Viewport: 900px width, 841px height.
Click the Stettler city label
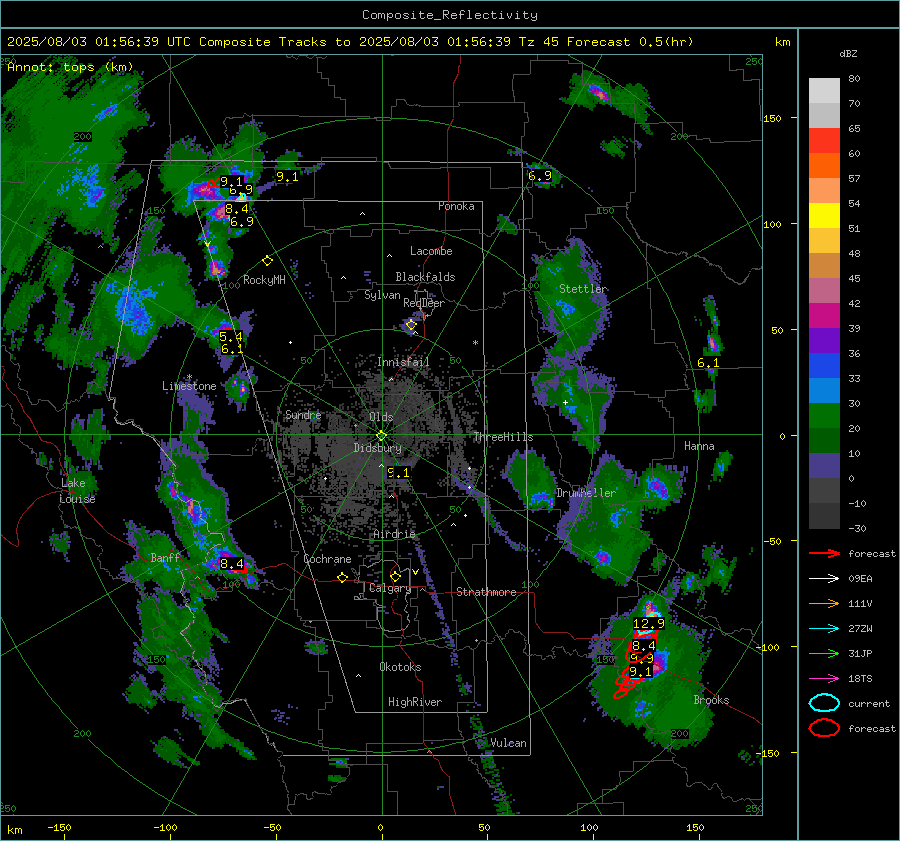[583, 289]
